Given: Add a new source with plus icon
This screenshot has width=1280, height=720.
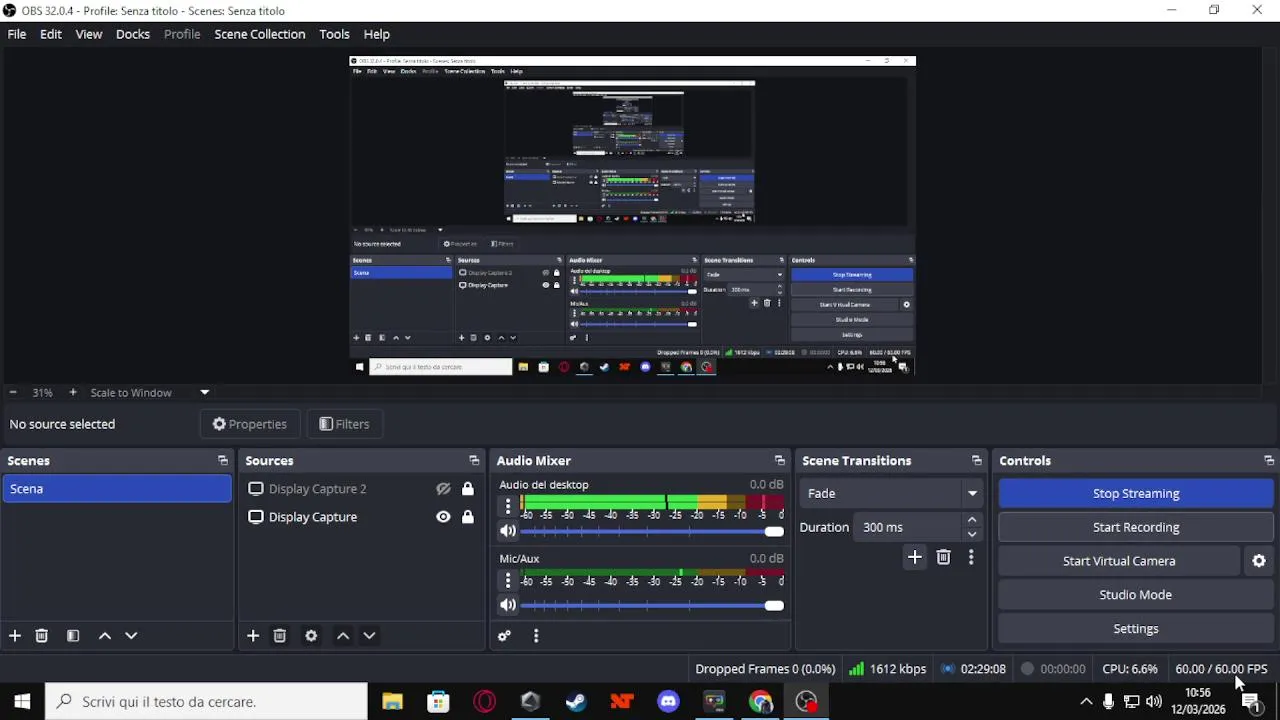Looking at the screenshot, I should click(253, 636).
